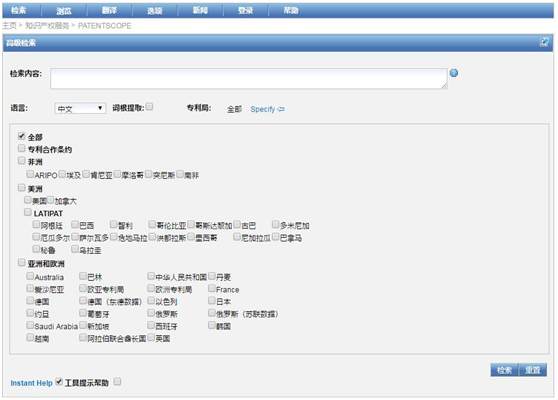Select the 阿根廷 checkbox
558x400 pixels.
36,225
